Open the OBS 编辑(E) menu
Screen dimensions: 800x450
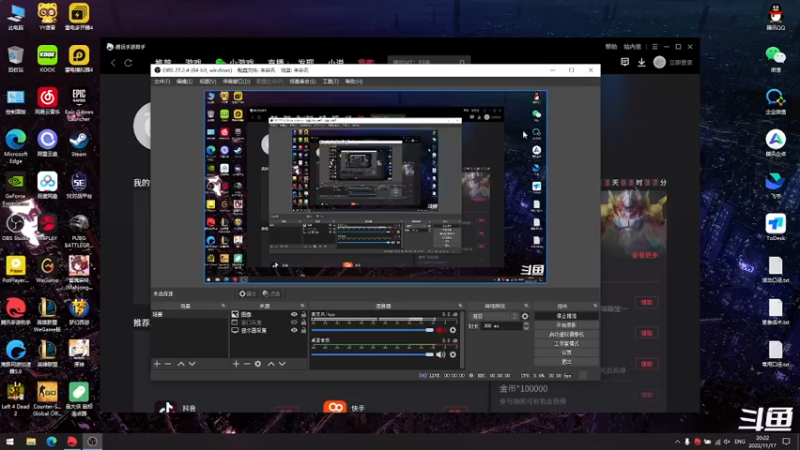pos(184,82)
